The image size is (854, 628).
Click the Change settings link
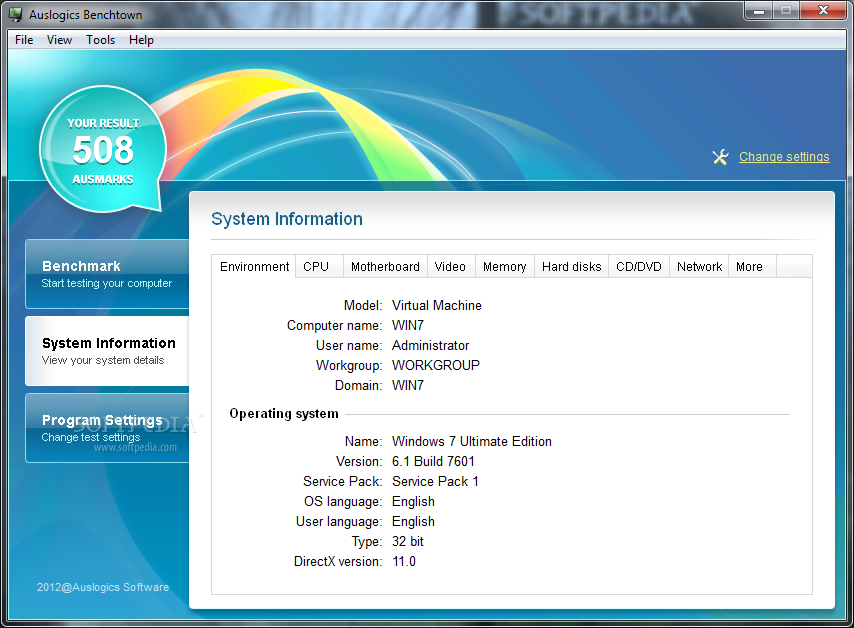[784, 157]
